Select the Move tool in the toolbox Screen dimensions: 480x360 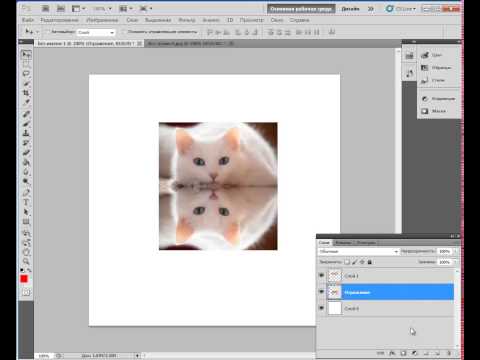tap(26, 54)
